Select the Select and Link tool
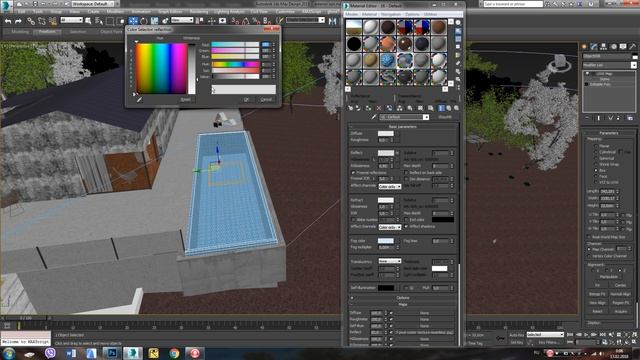 pyautogui.click(x=31, y=21)
